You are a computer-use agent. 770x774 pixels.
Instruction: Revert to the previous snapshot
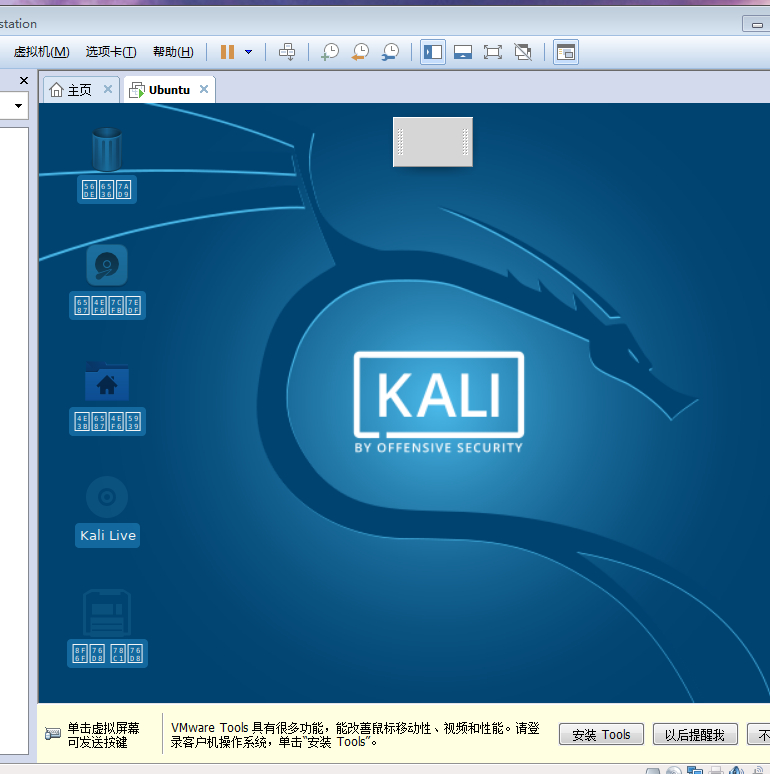click(360, 52)
